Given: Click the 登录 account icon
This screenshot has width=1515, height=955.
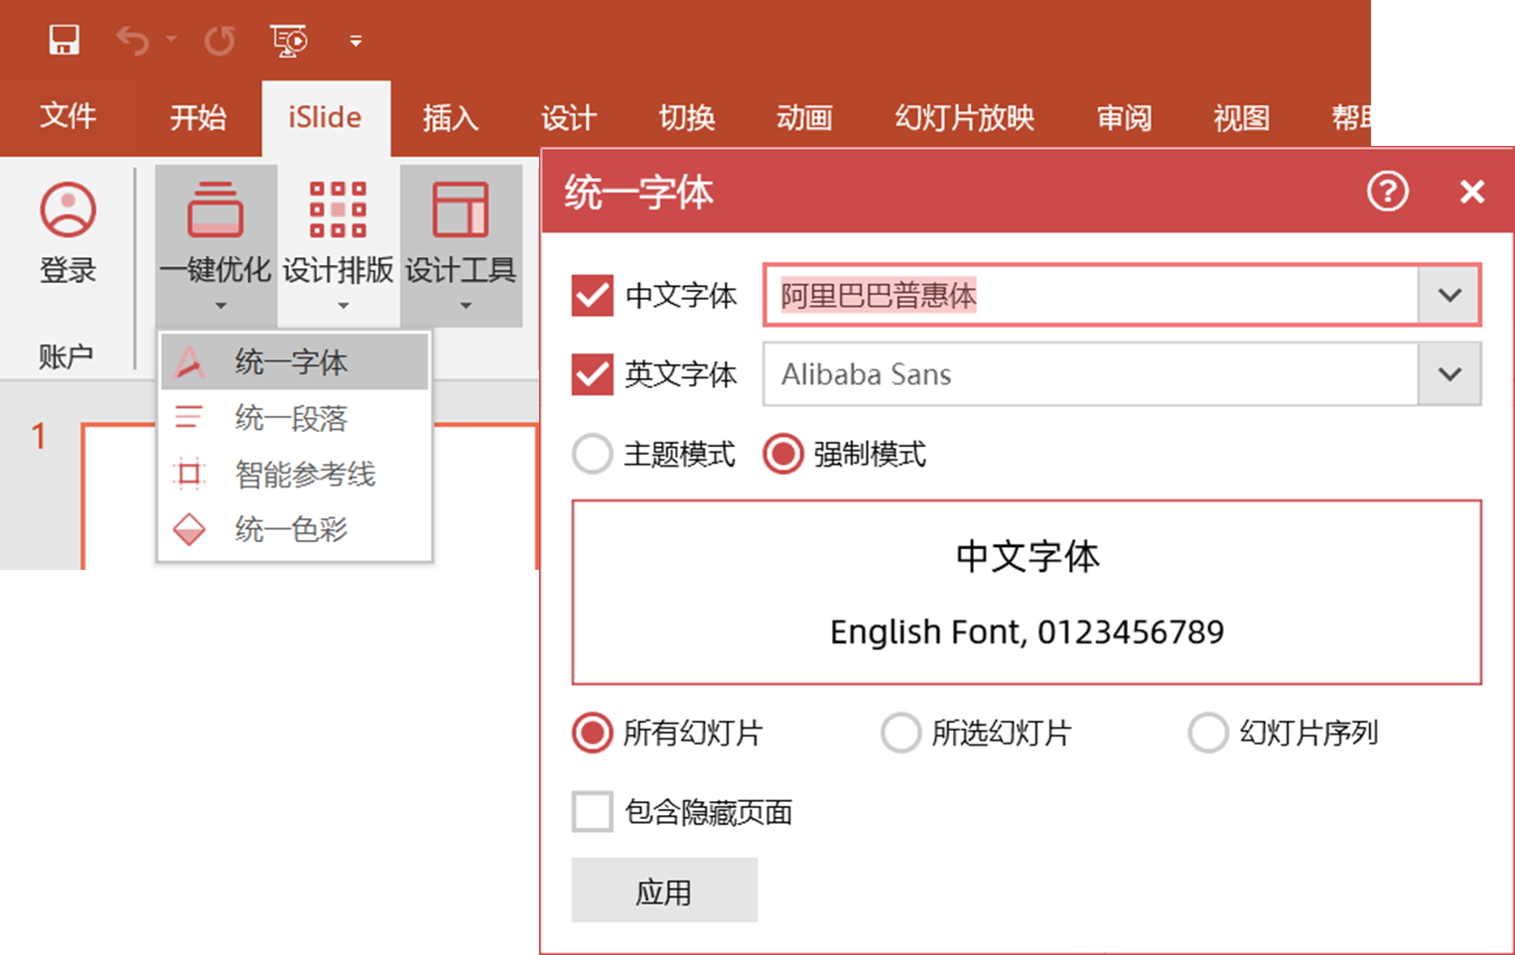Looking at the screenshot, I should [68, 209].
